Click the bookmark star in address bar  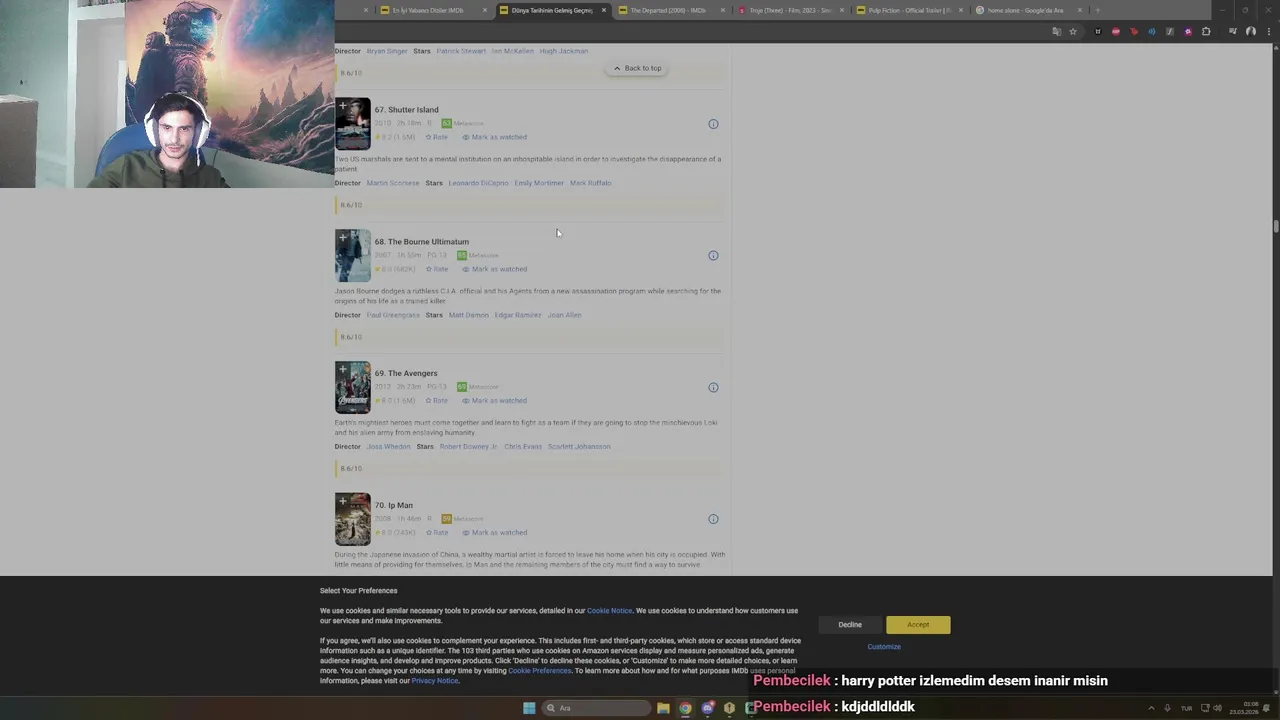pos(1073,31)
